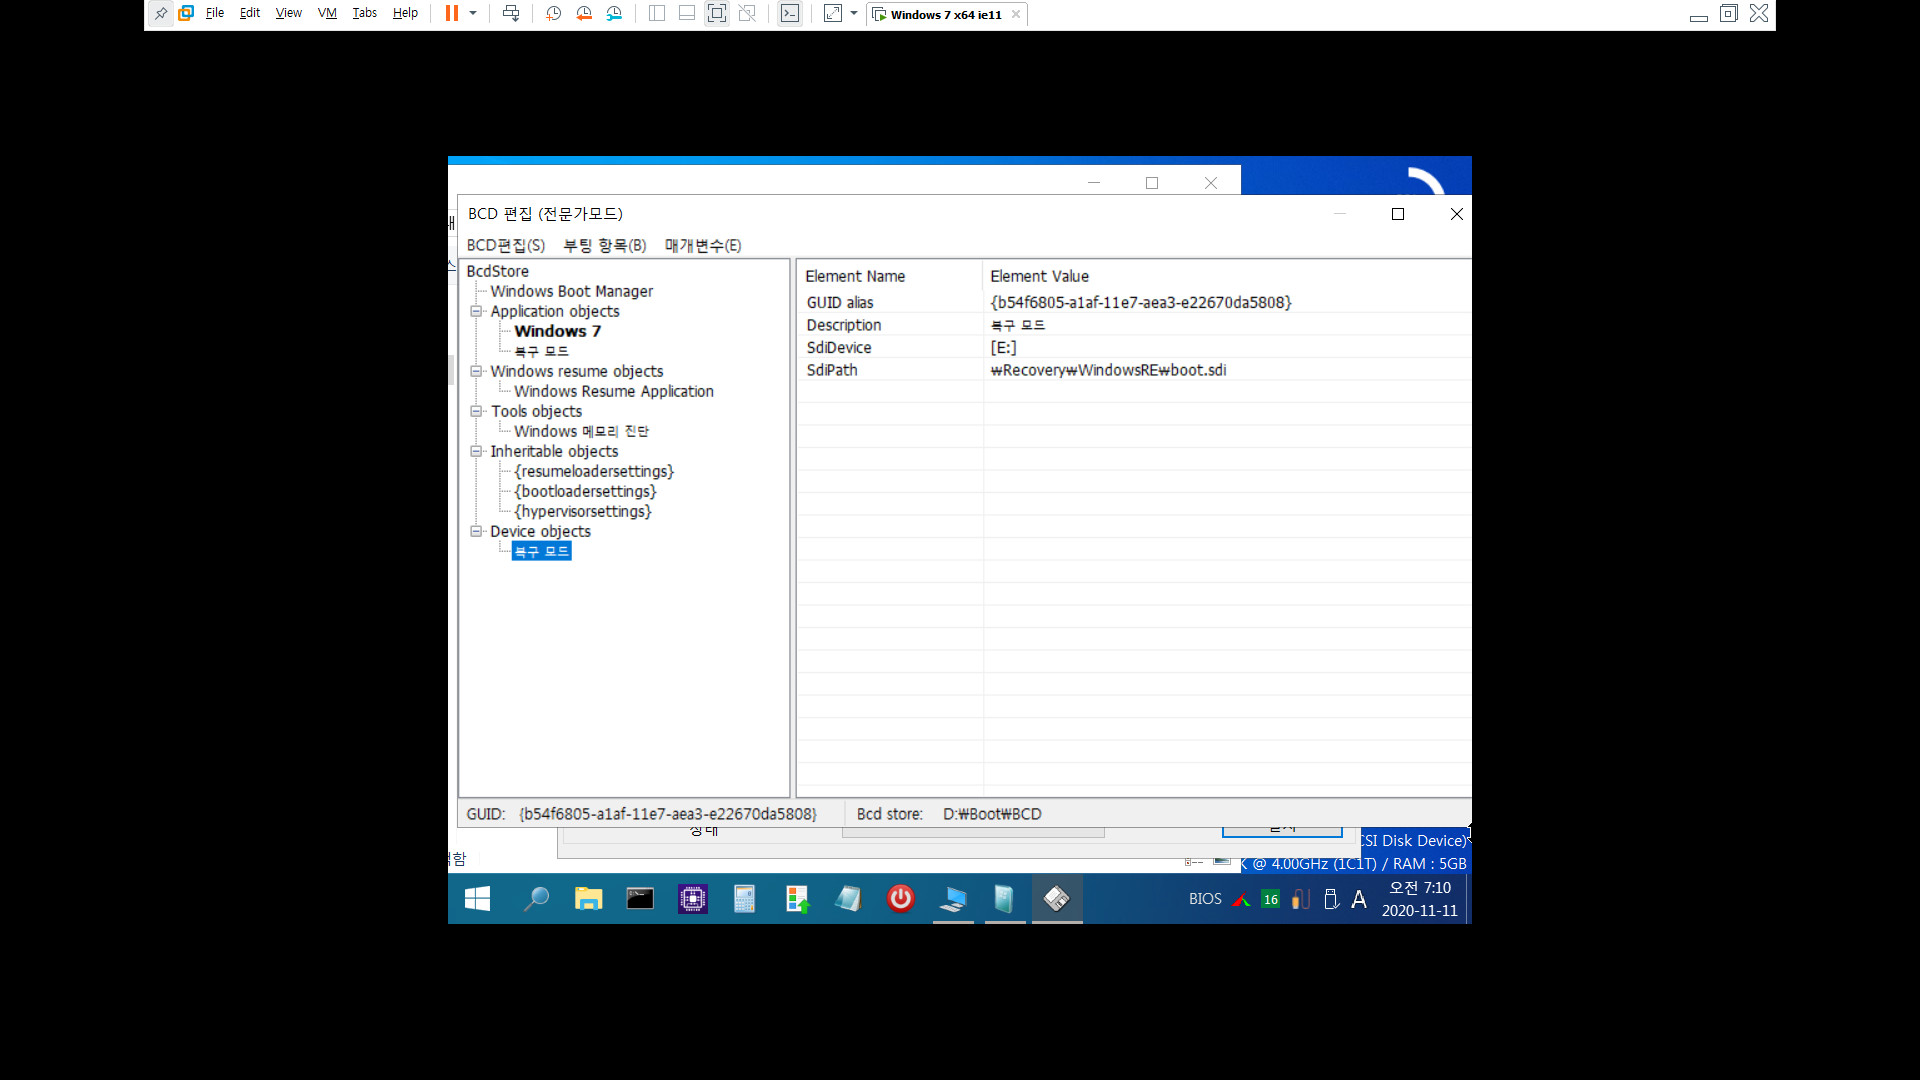1920x1080 pixels.
Task: Select 복구 모드 under Application objects
Action: [541, 351]
